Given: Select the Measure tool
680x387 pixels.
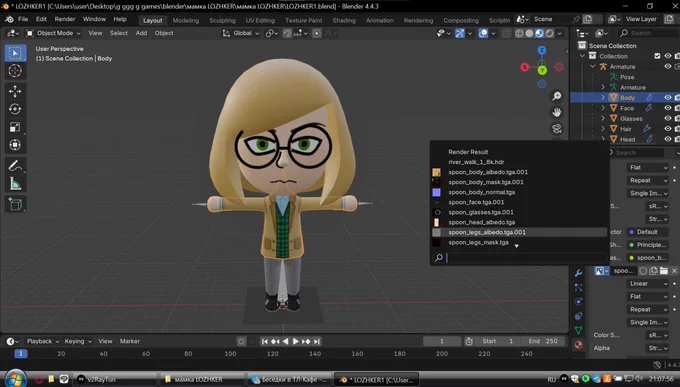Looking at the screenshot, I should click(x=15, y=184).
